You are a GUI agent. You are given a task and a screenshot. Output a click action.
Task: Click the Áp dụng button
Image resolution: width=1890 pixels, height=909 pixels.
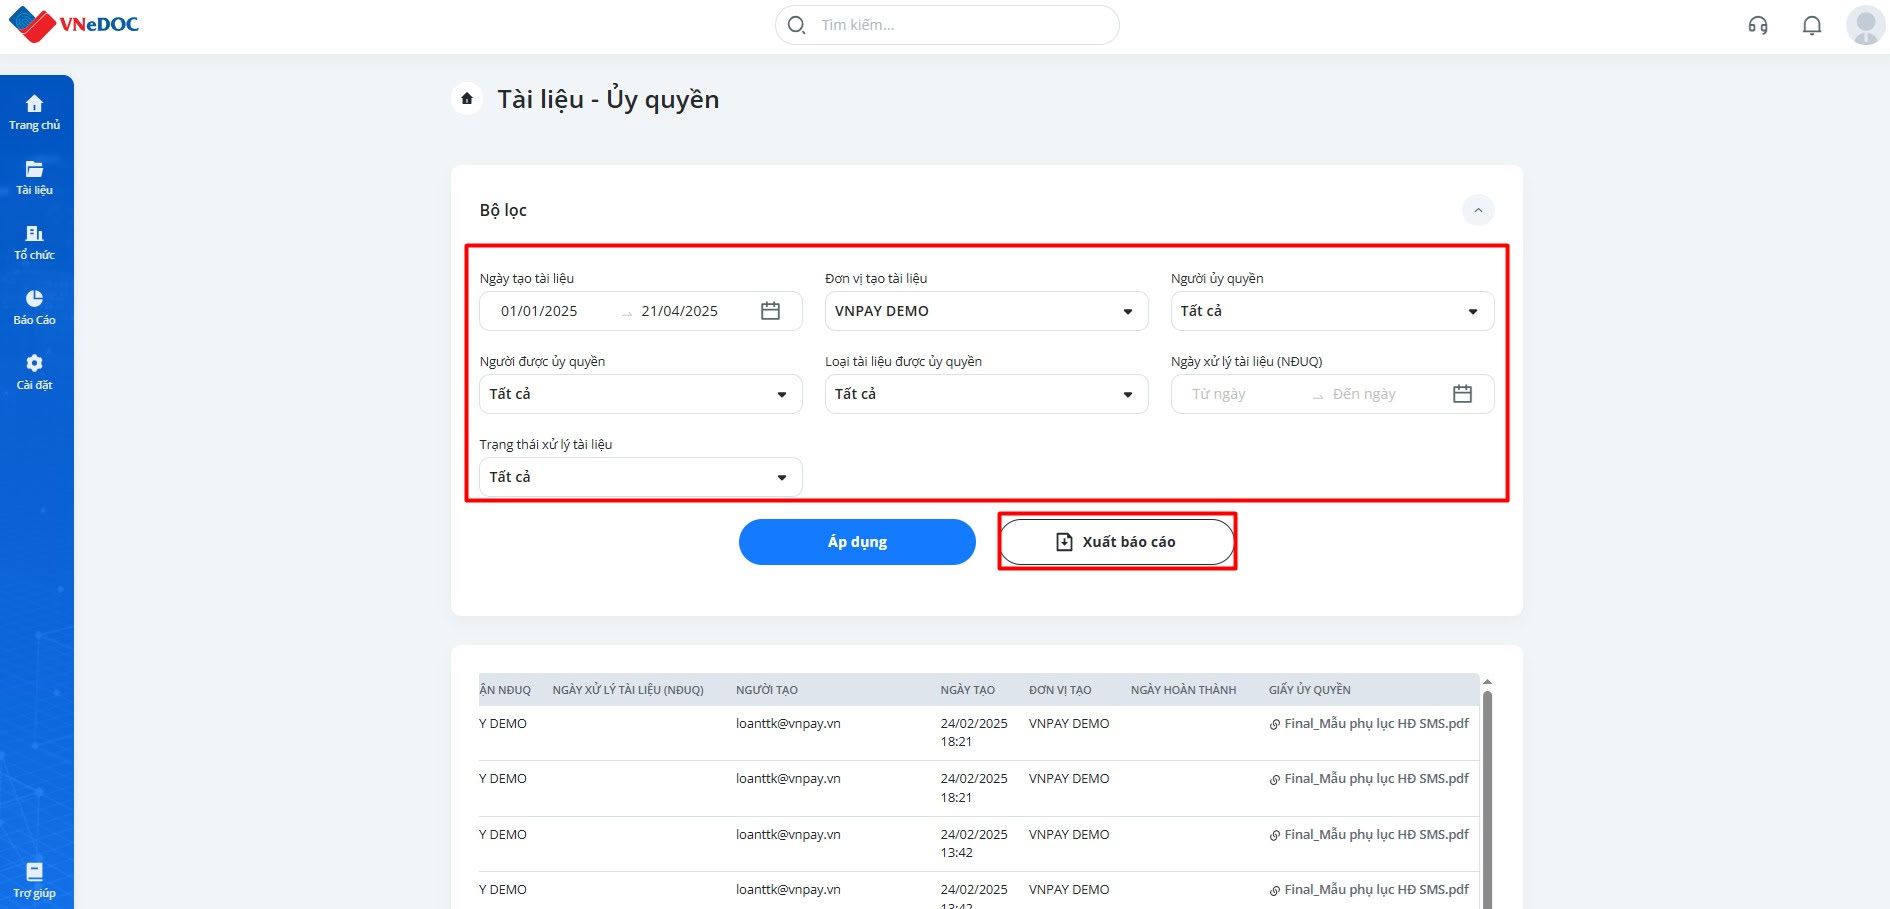pos(857,542)
